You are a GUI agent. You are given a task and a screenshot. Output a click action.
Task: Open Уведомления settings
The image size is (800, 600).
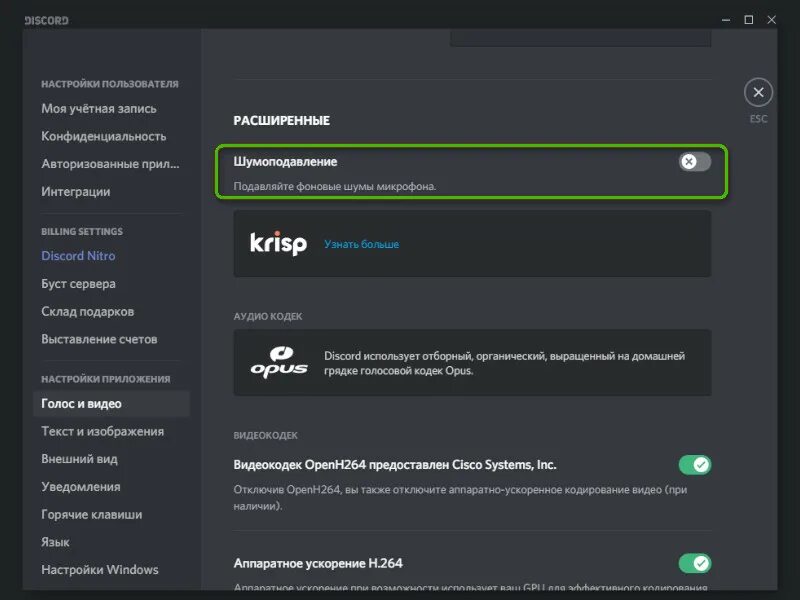(x=81, y=487)
